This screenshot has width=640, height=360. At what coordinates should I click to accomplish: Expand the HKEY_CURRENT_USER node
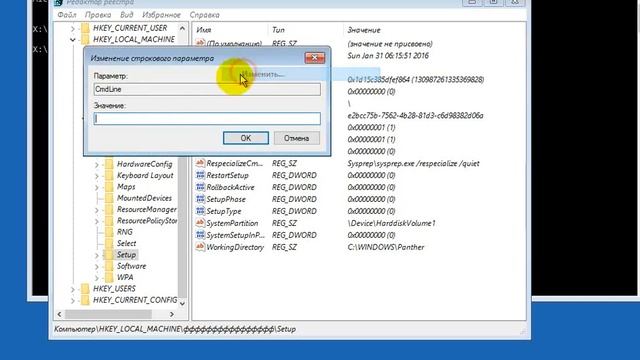click(73, 29)
